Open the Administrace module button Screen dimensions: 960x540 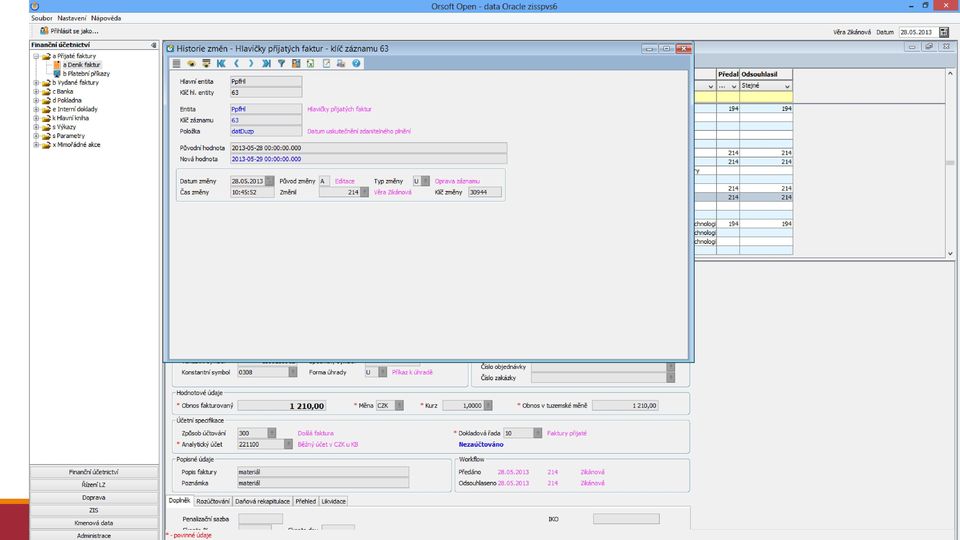(94, 535)
